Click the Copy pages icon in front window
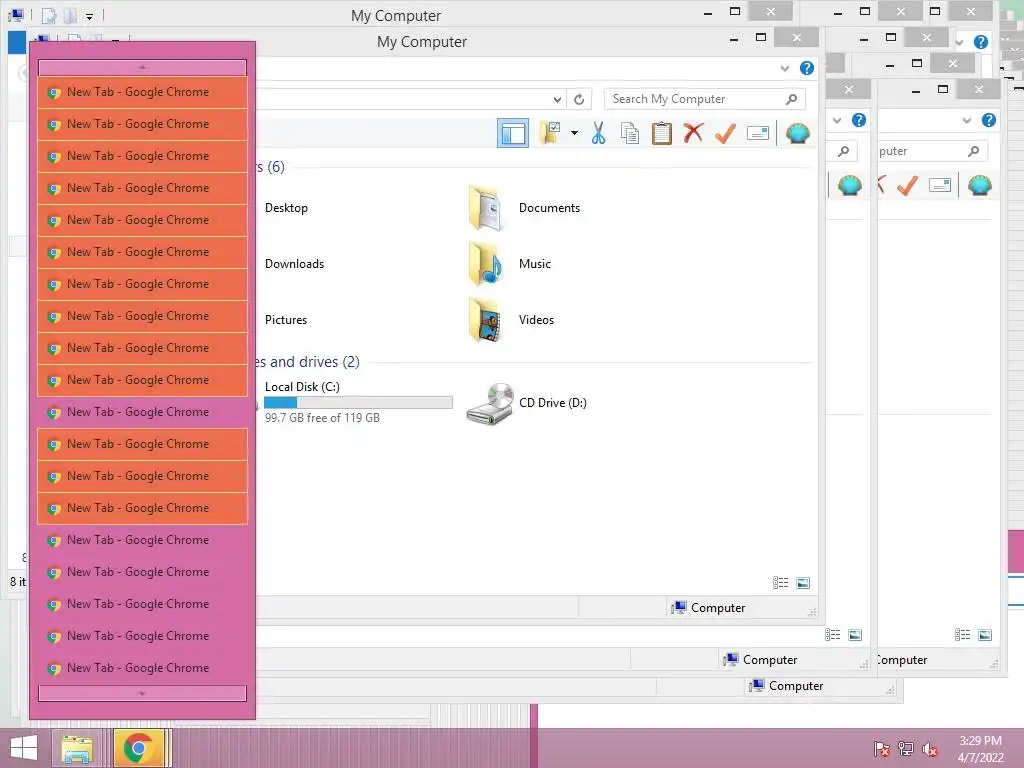The width and height of the screenshot is (1024, 768). [x=630, y=133]
